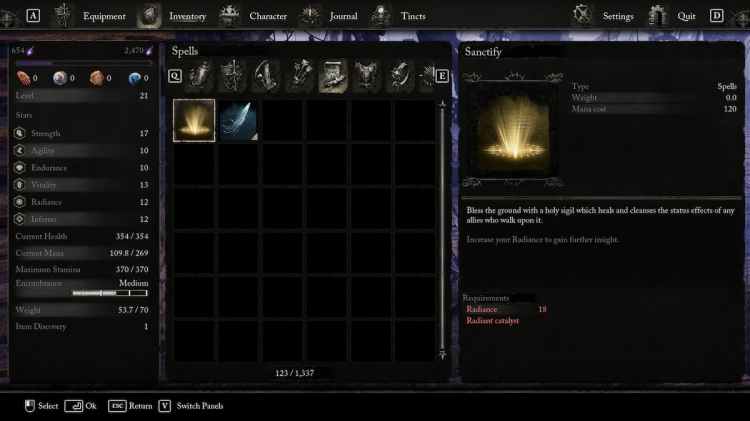Click the Encumbrance Medium bar
The width and height of the screenshot is (750, 421).
tap(110, 293)
